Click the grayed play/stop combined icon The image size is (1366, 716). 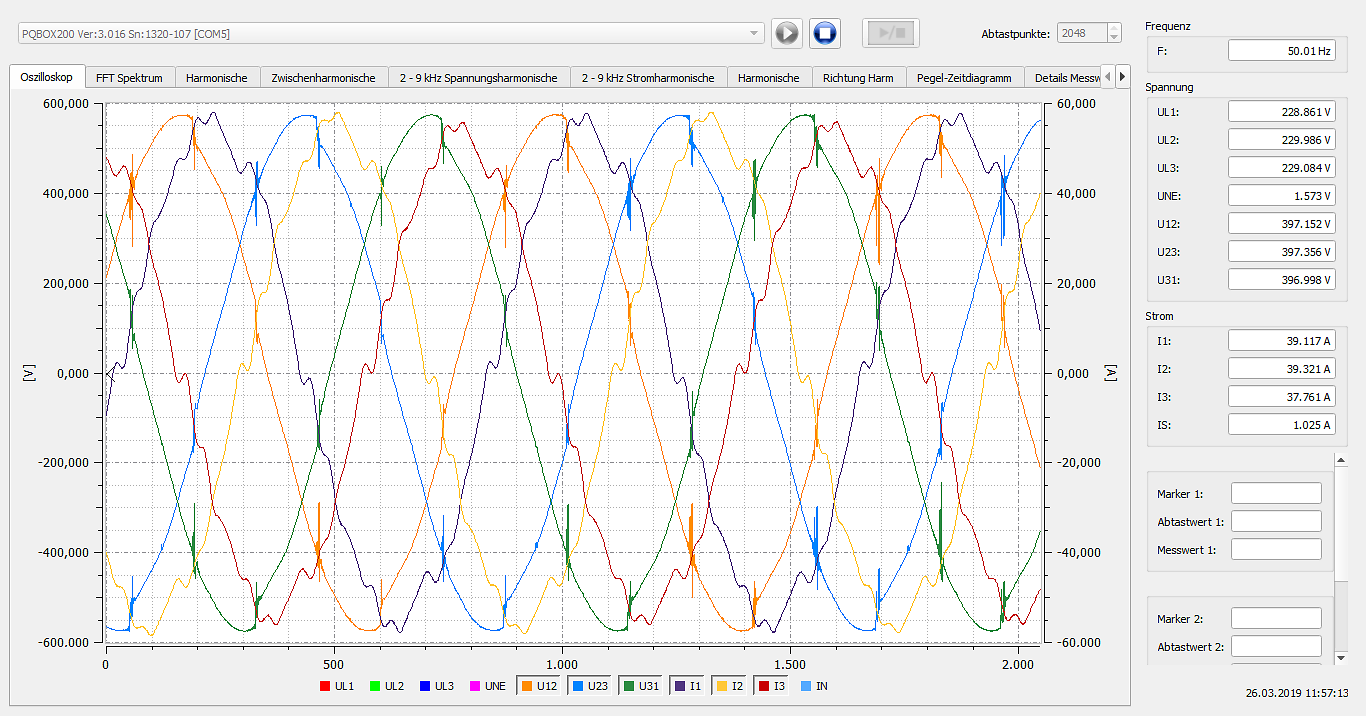tap(890, 32)
